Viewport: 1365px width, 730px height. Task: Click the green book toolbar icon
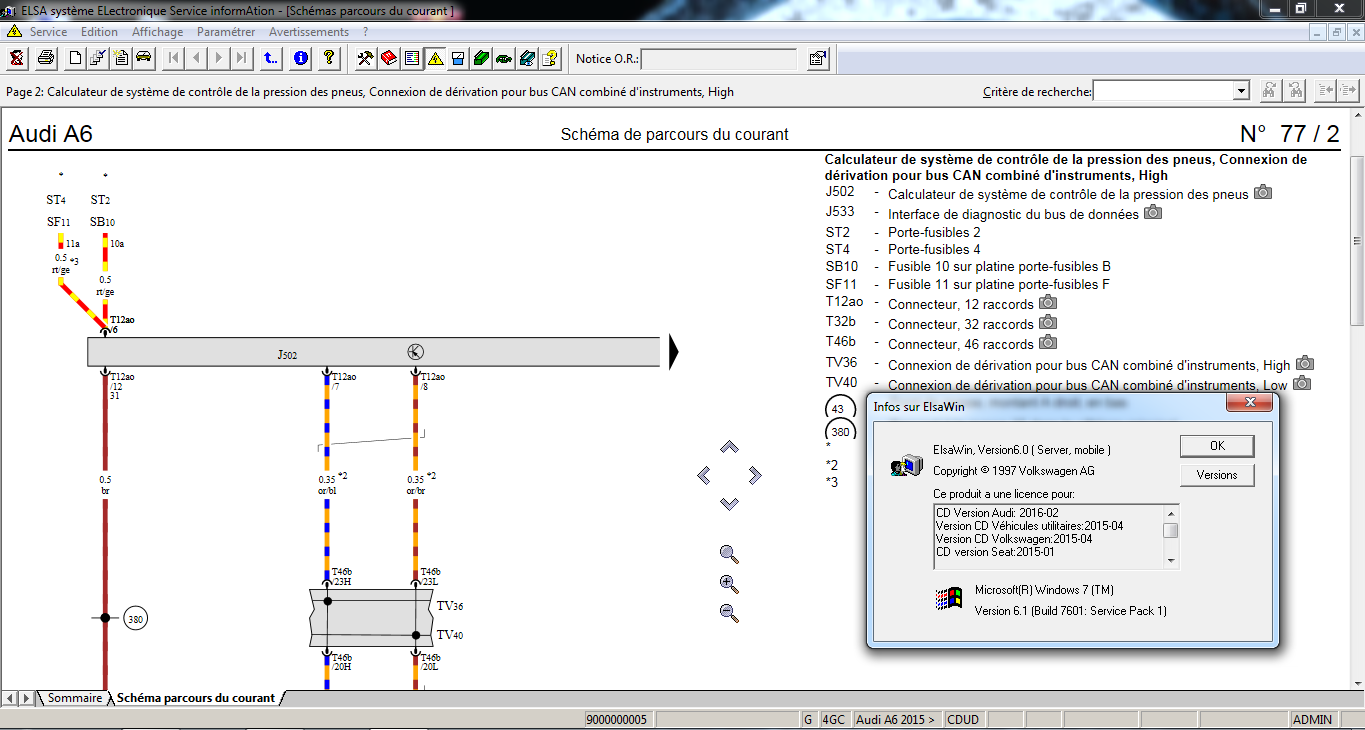click(x=481, y=58)
